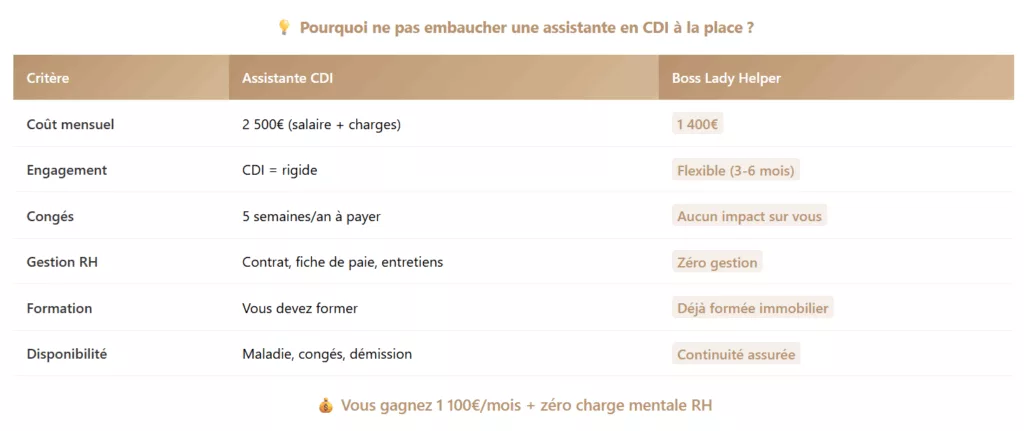
Task: Click the "Formation" row label
Action: [59, 308]
